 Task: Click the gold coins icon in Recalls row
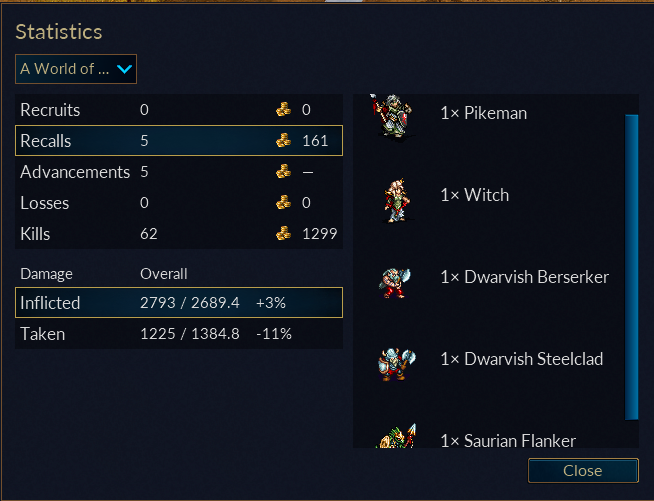[284, 141]
